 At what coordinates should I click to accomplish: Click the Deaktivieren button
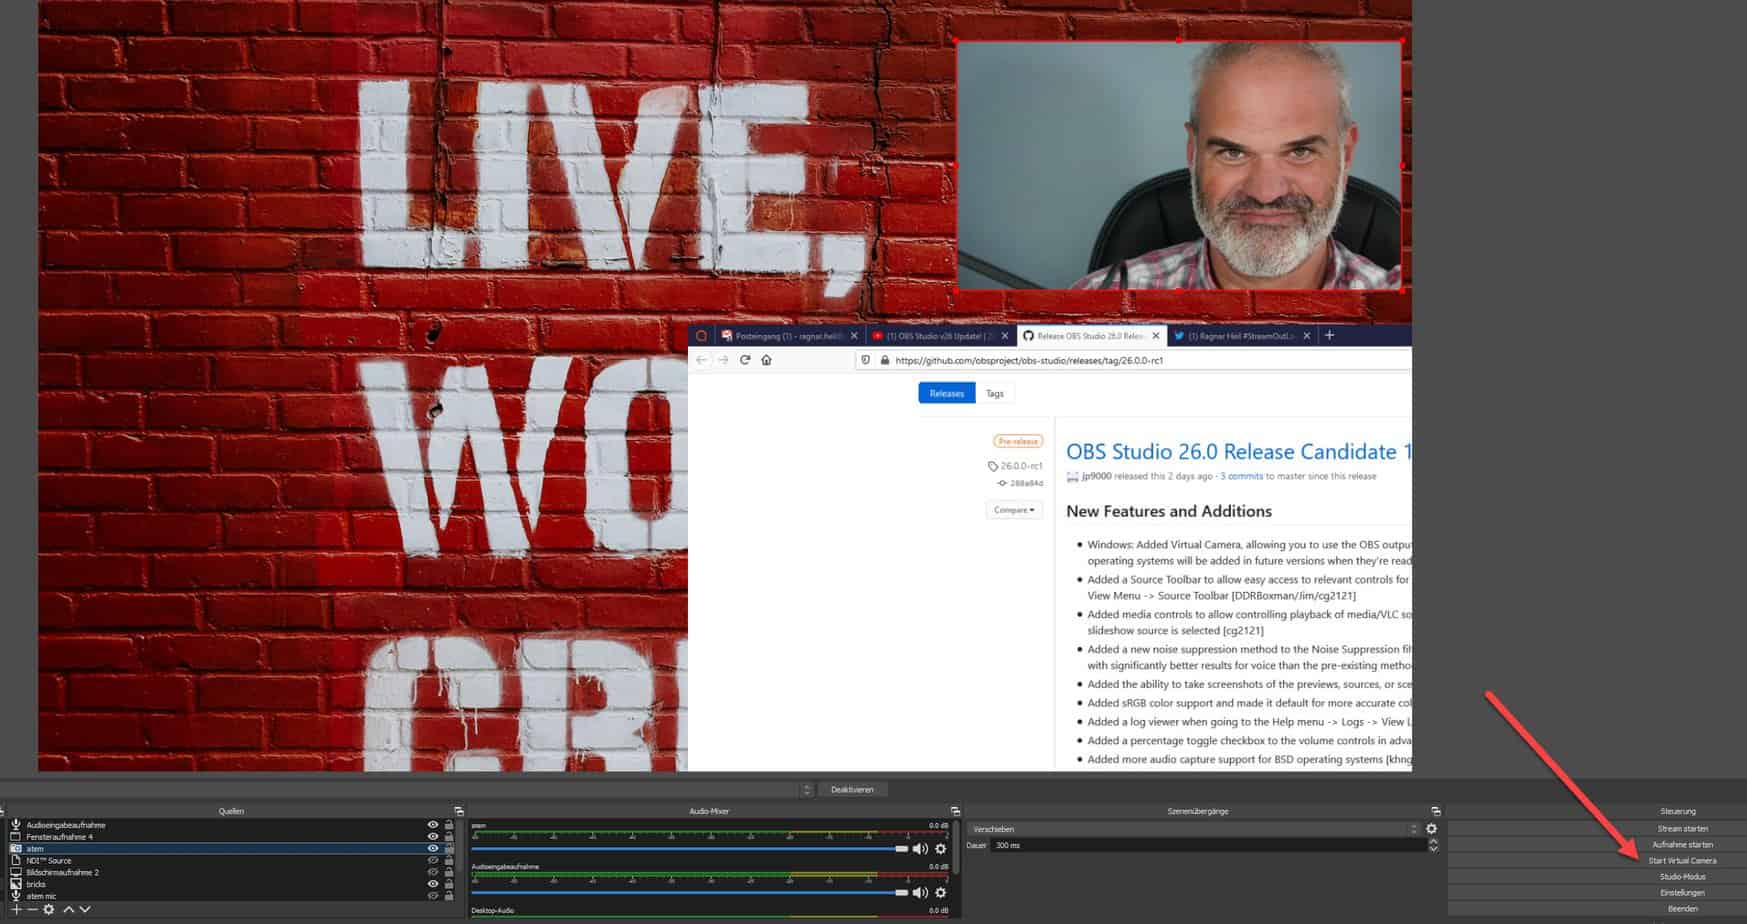point(853,789)
